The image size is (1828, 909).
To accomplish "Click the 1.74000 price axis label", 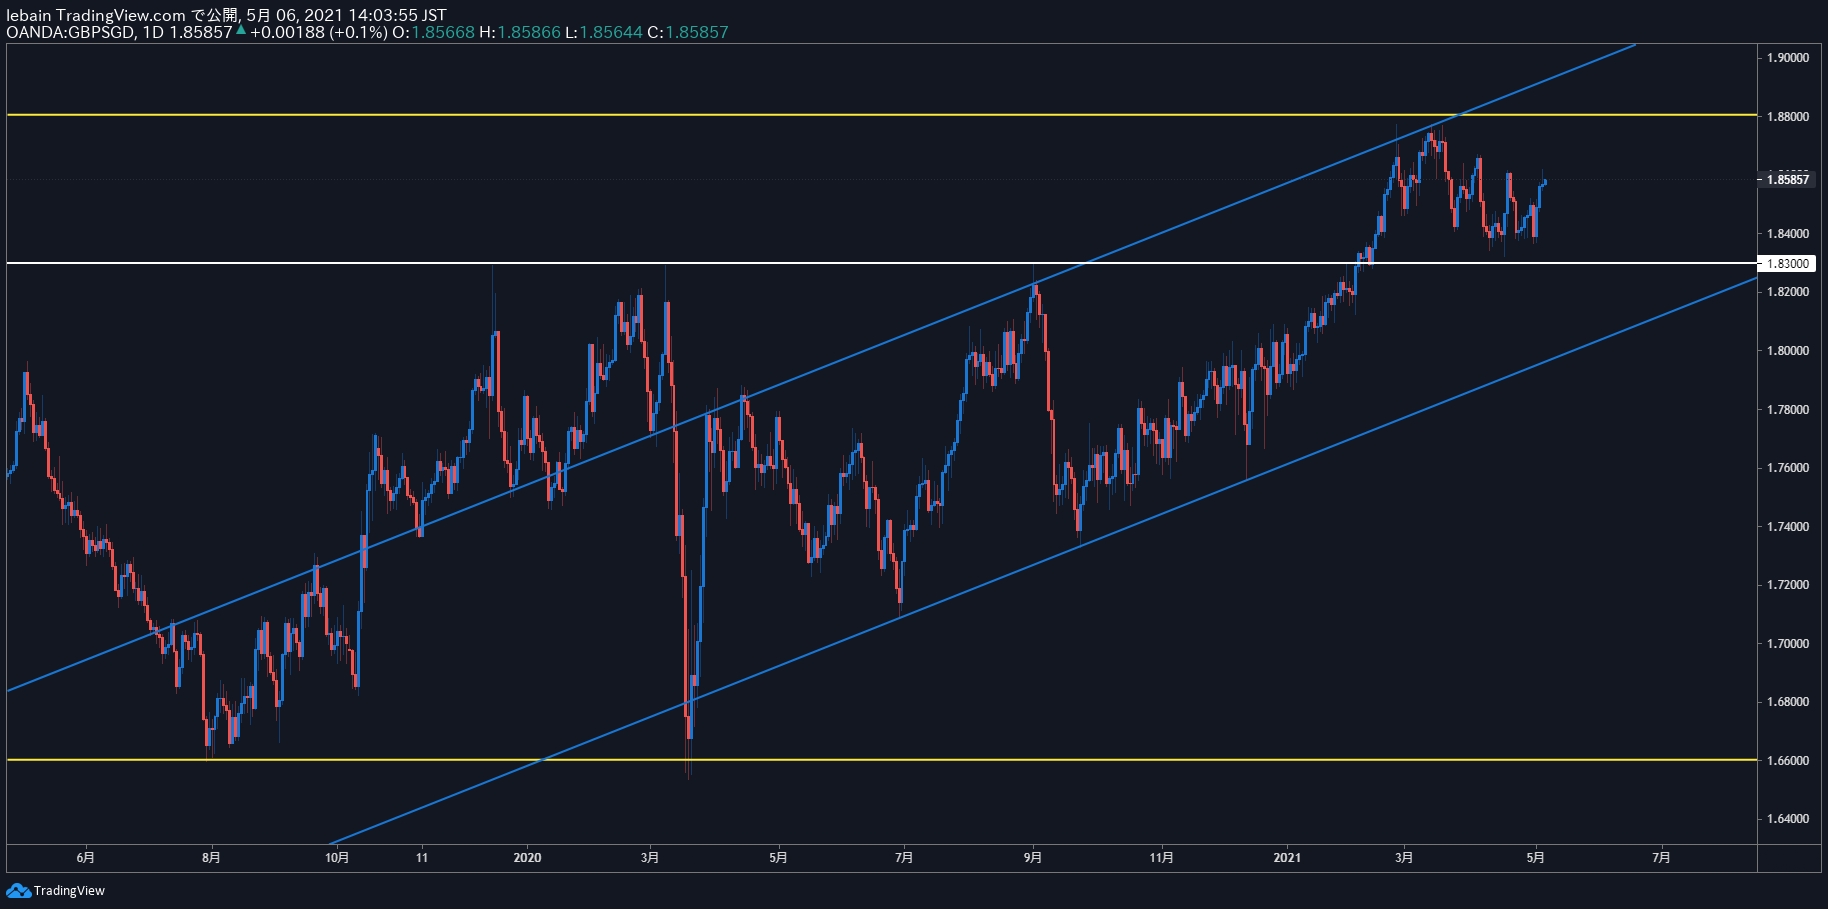I will click(x=1787, y=527).
